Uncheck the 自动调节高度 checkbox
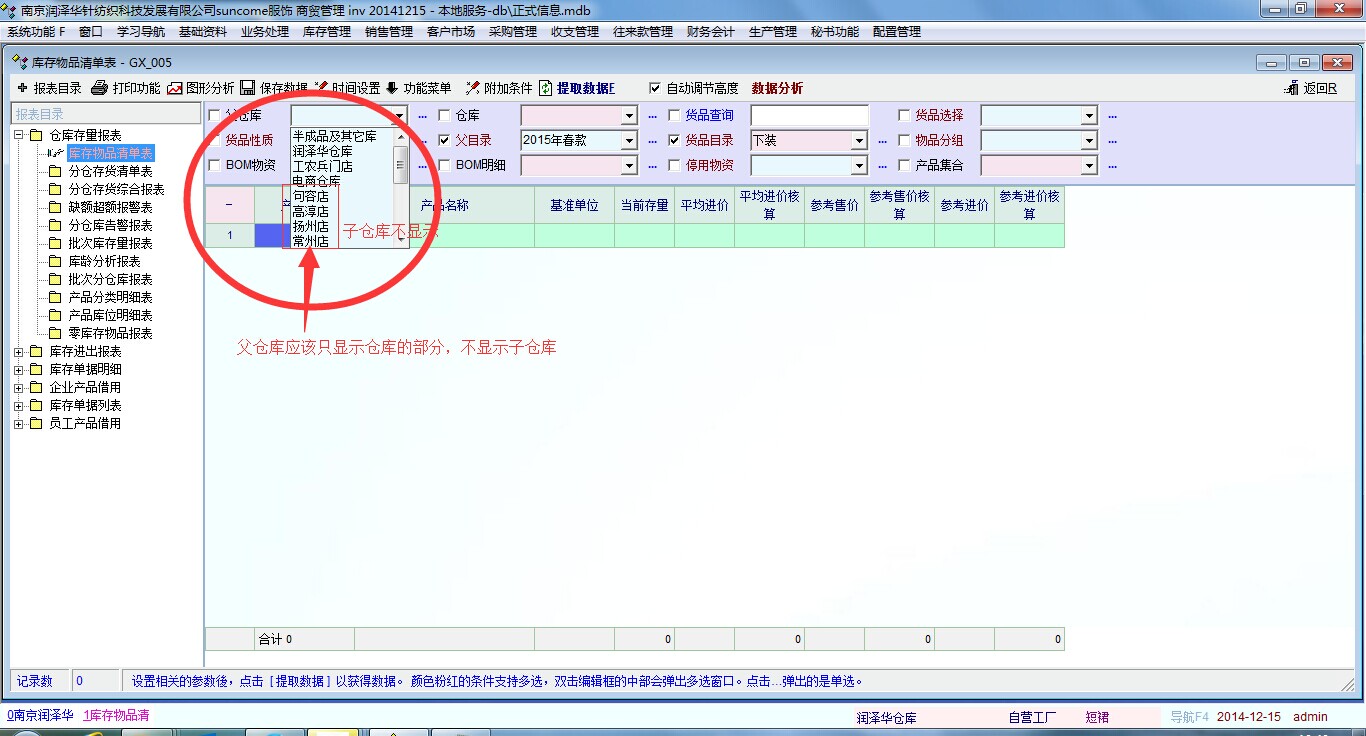 (x=655, y=88)
